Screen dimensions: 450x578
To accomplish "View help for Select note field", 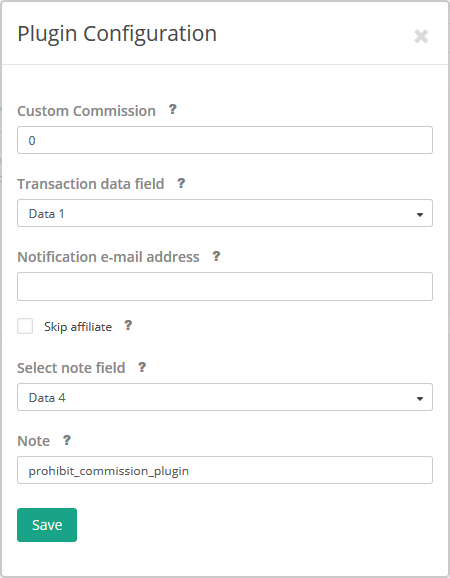I will point(142,367).
